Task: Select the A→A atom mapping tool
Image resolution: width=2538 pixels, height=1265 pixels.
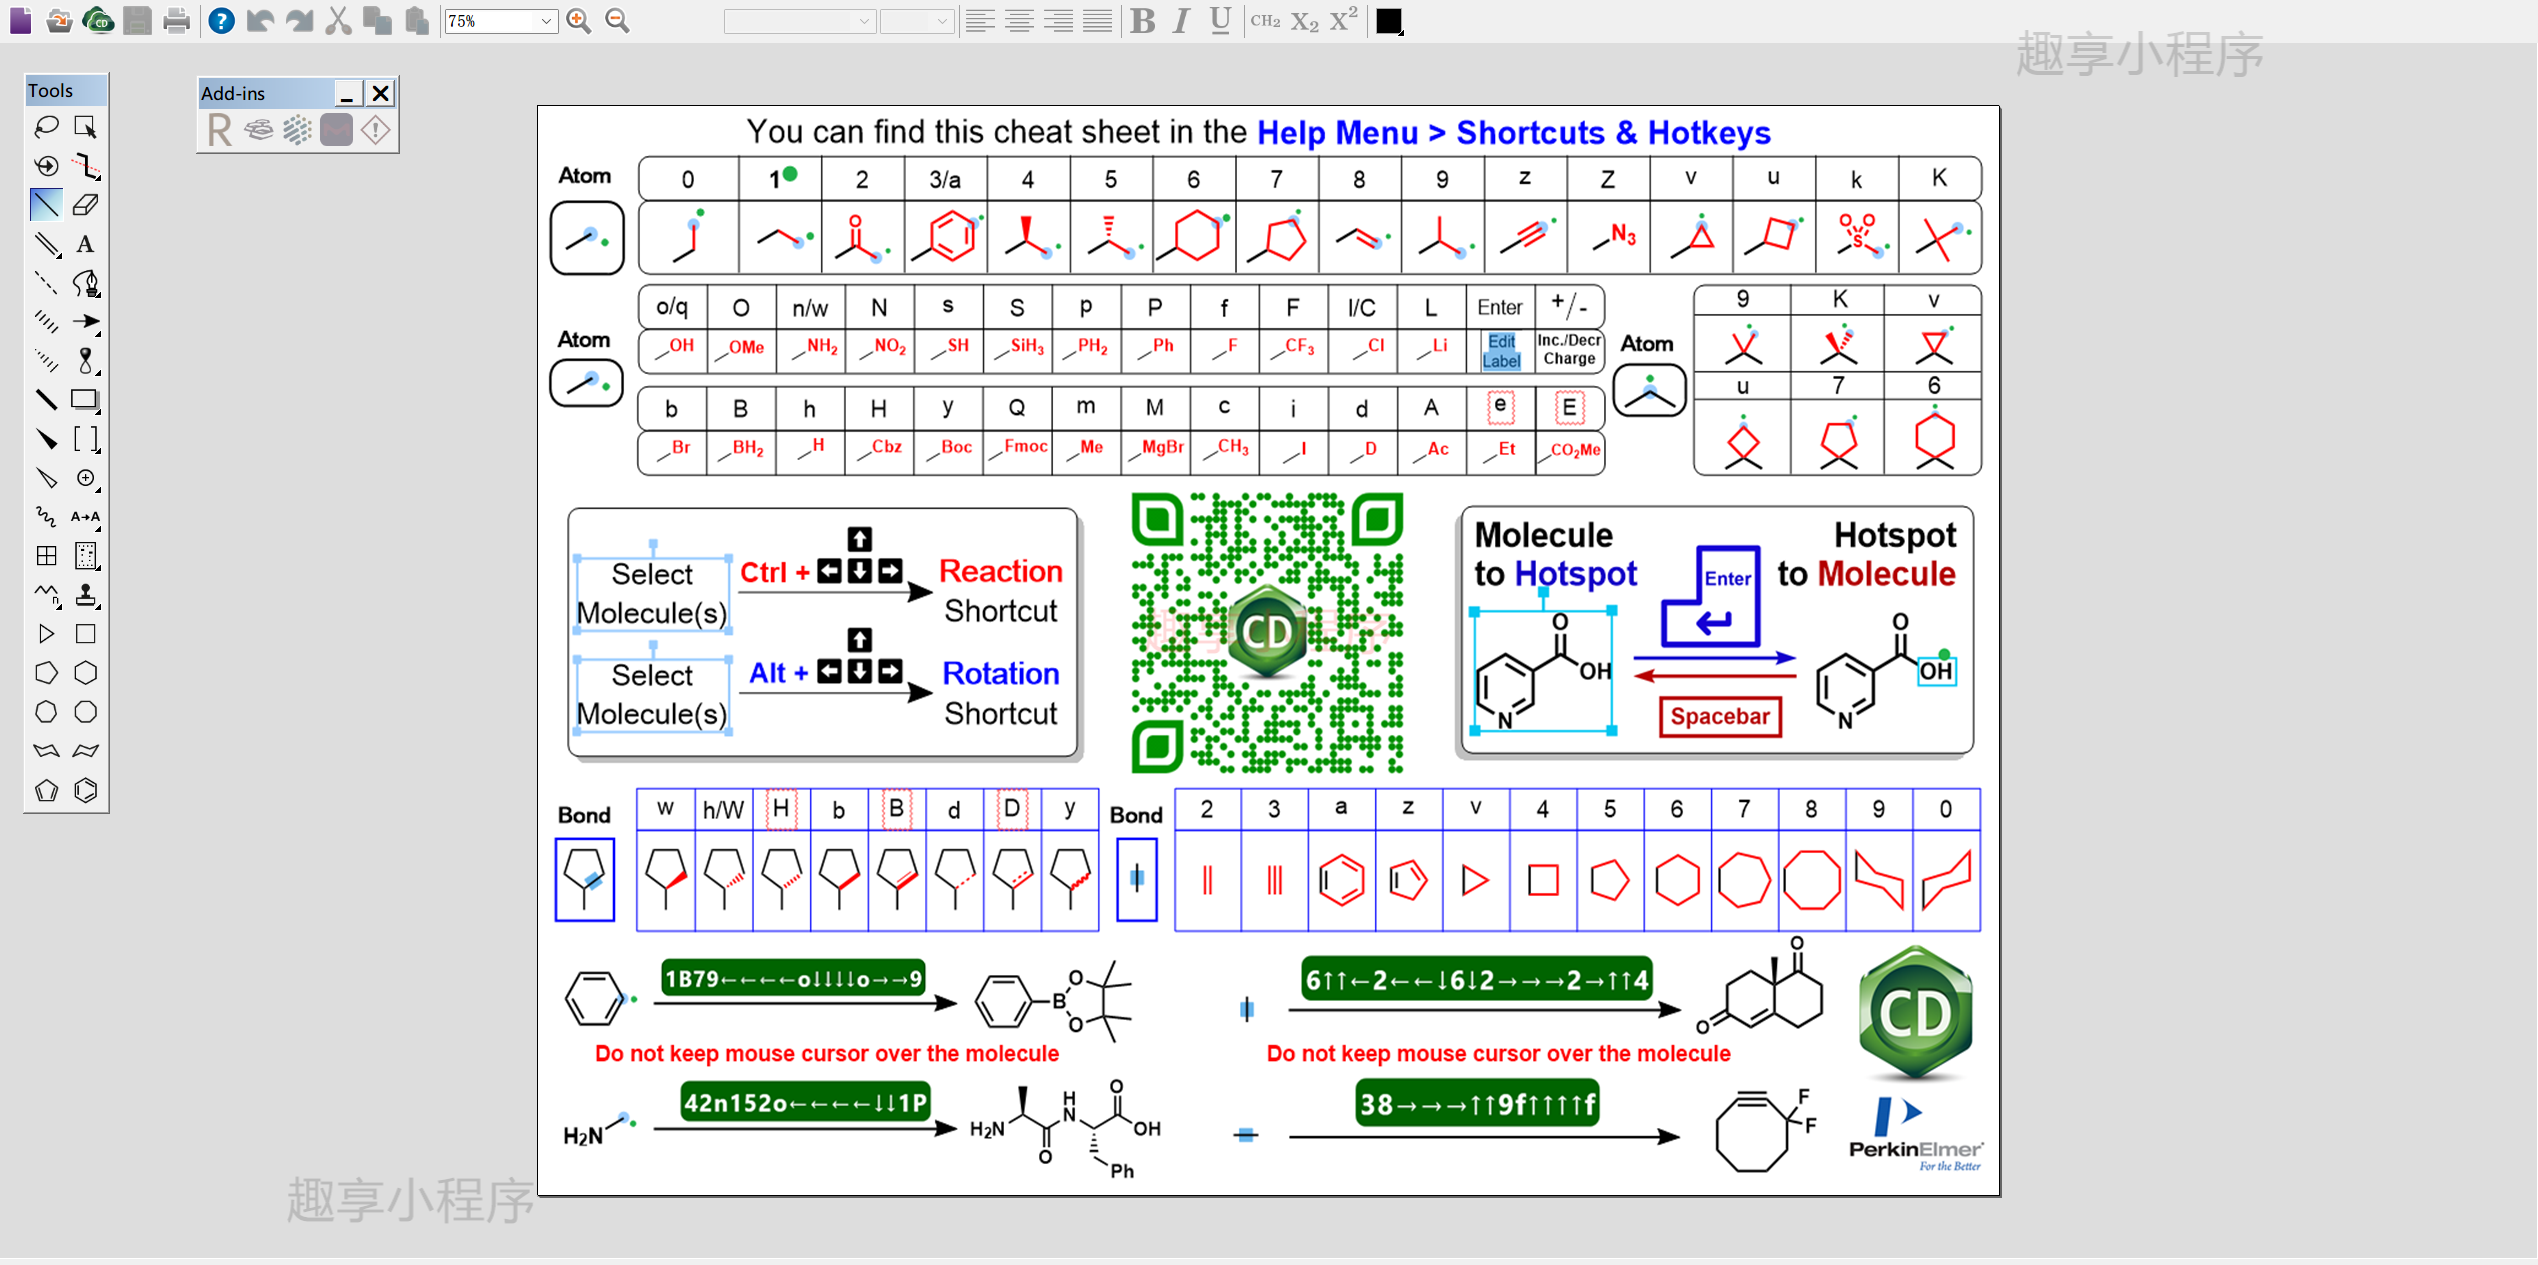Action: 86,517
